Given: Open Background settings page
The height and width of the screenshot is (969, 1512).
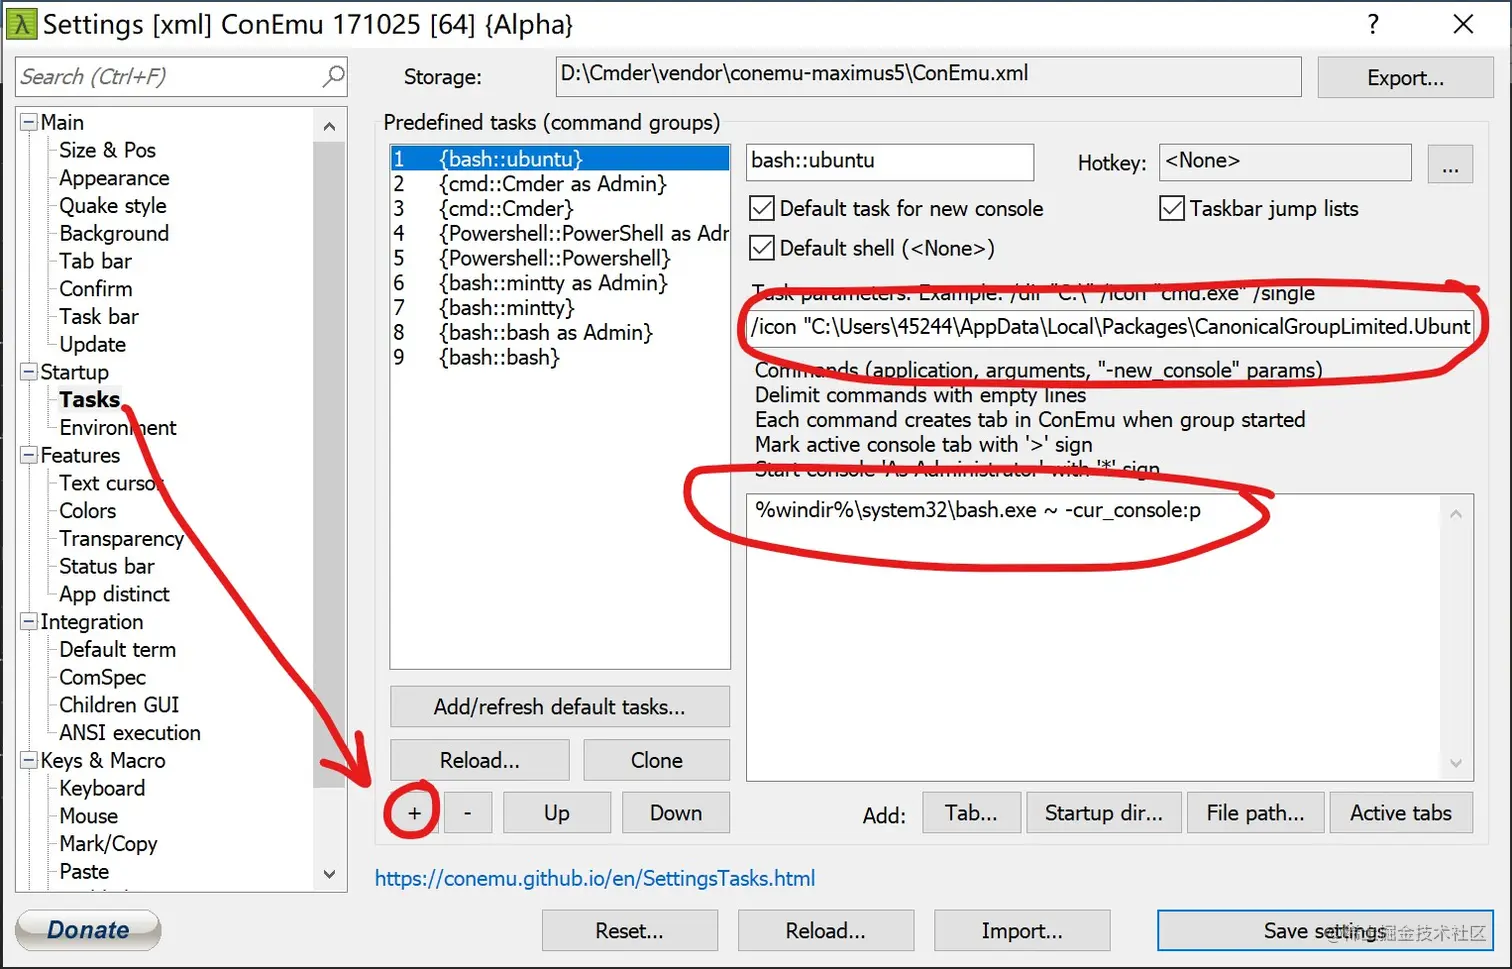Looking at the screenshot, I should tap(114, 233).
